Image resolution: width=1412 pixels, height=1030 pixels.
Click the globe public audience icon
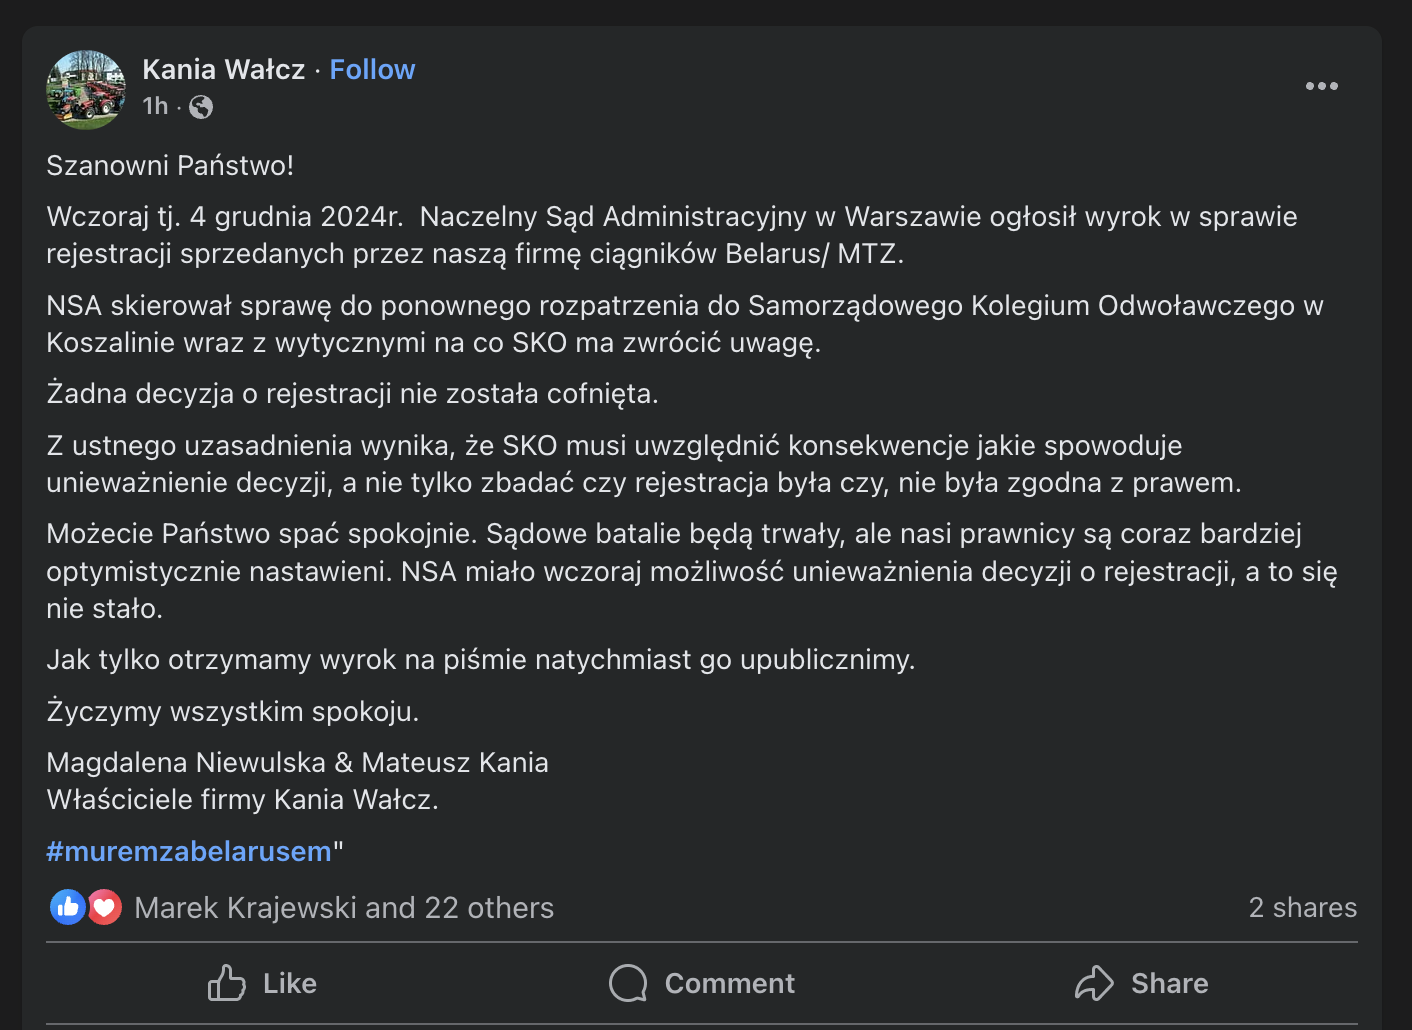(201, 107)
